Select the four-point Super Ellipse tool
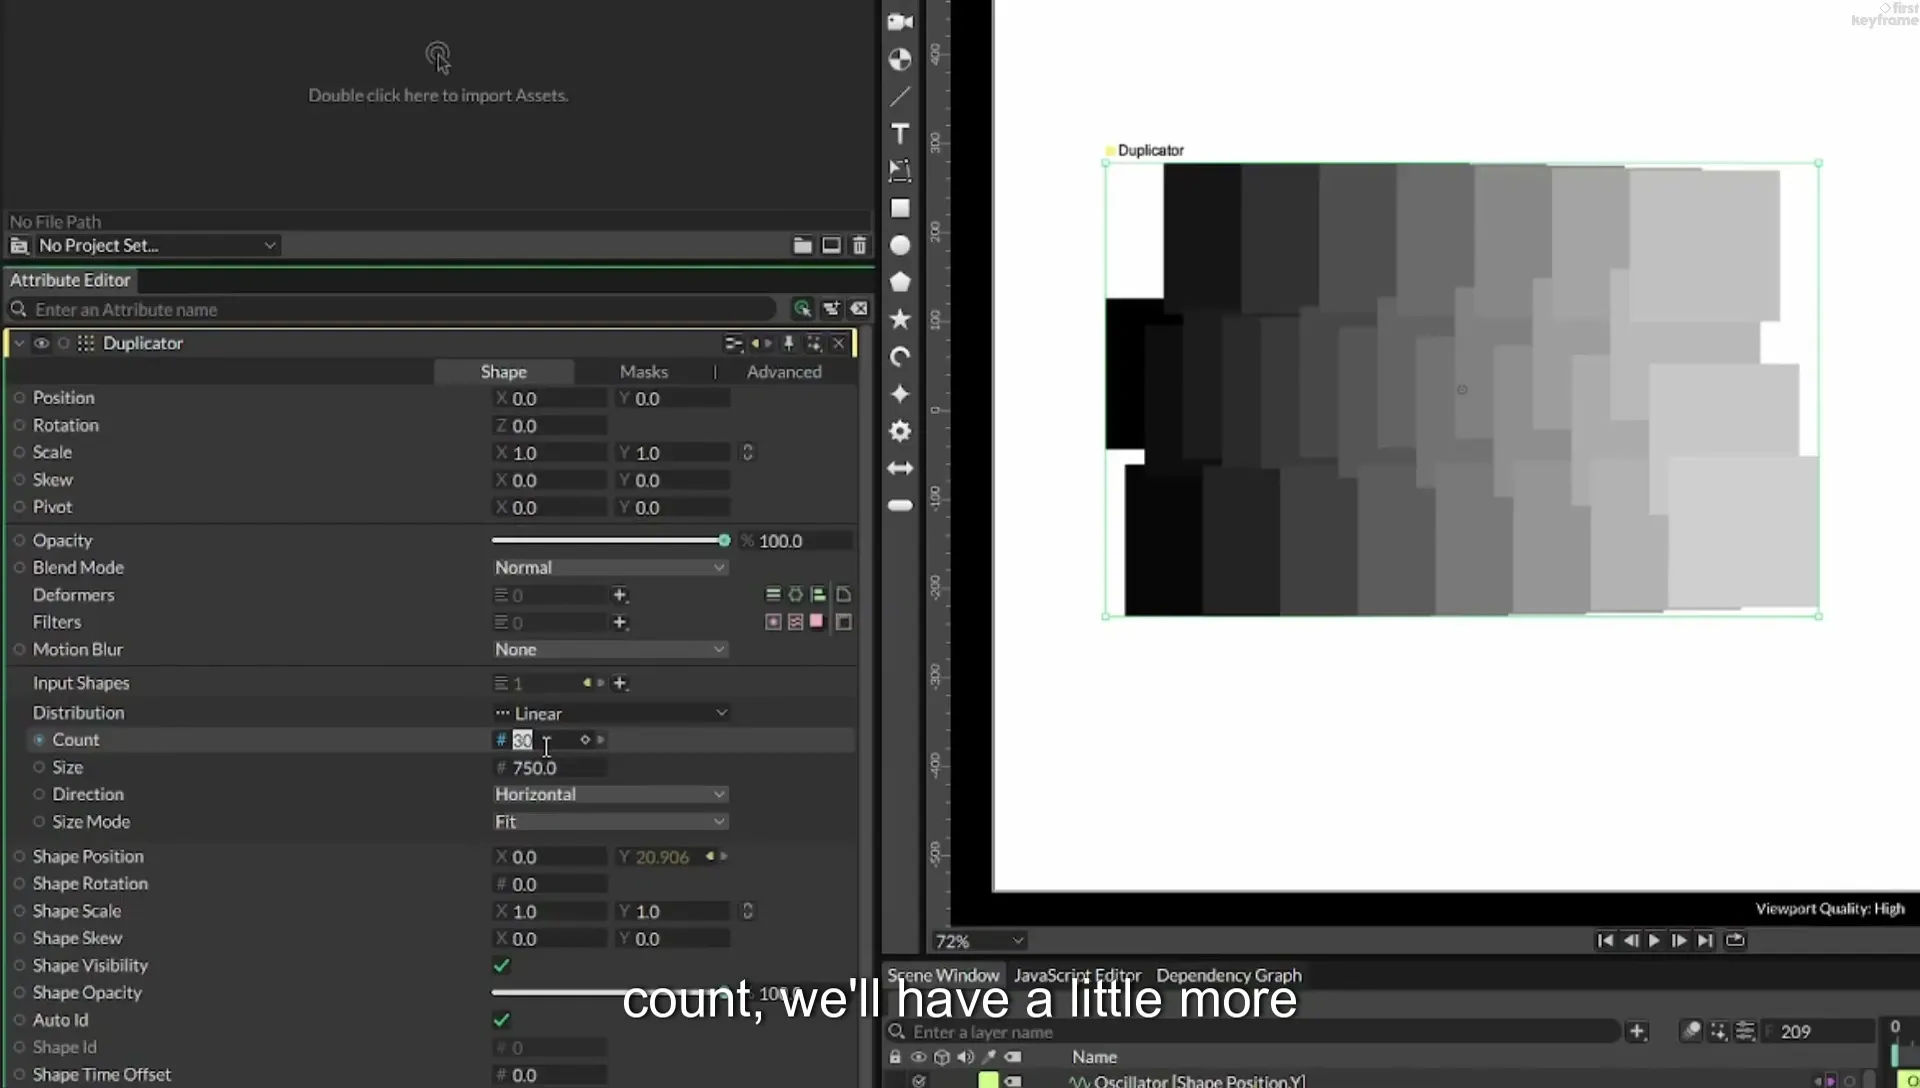The image size is (1920, 1088). tap(900, 394)
